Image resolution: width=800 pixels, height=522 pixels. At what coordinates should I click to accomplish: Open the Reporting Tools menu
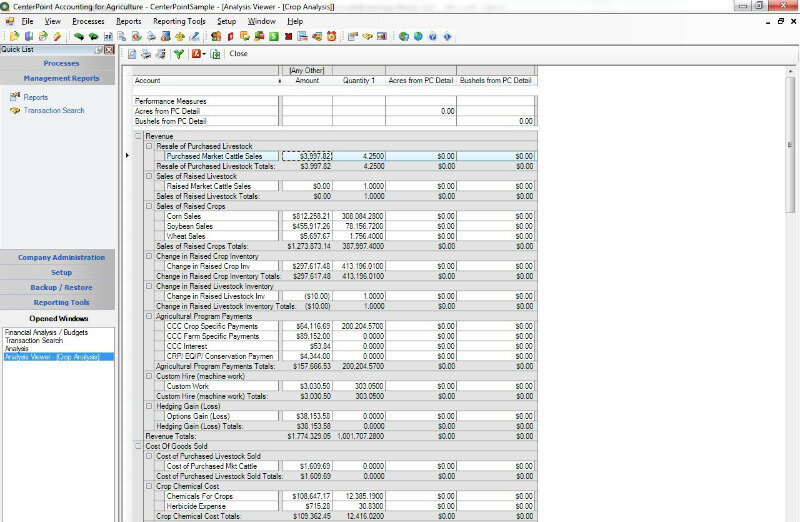181,20
